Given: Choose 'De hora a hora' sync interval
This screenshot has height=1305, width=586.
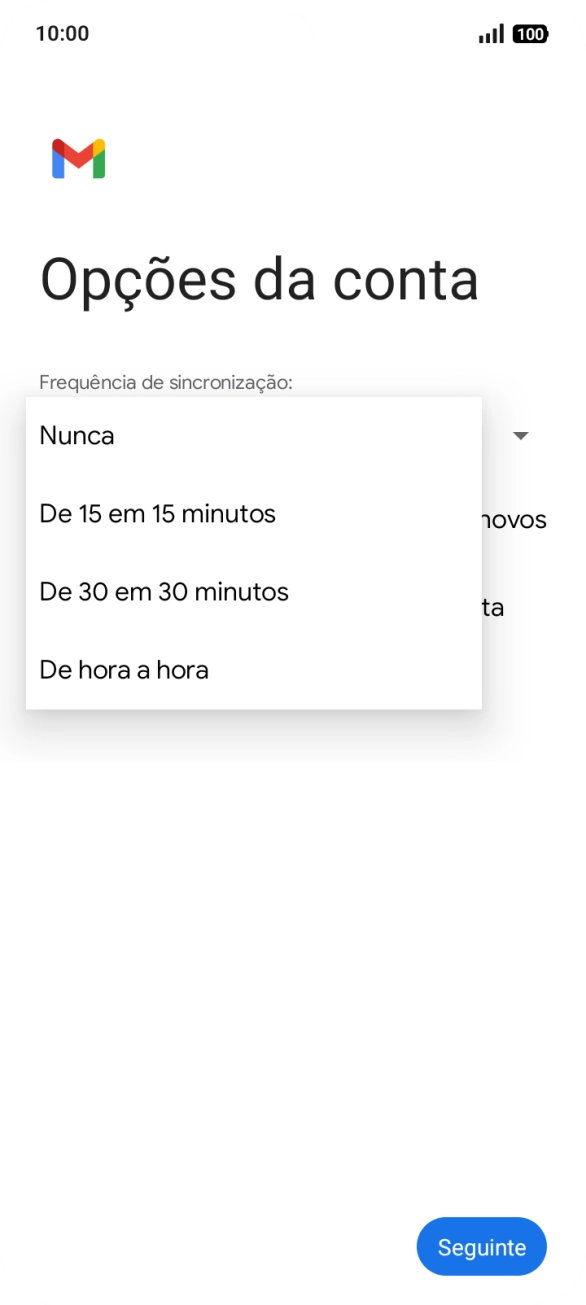Looking at the screenshot, I should pos(122,670).
